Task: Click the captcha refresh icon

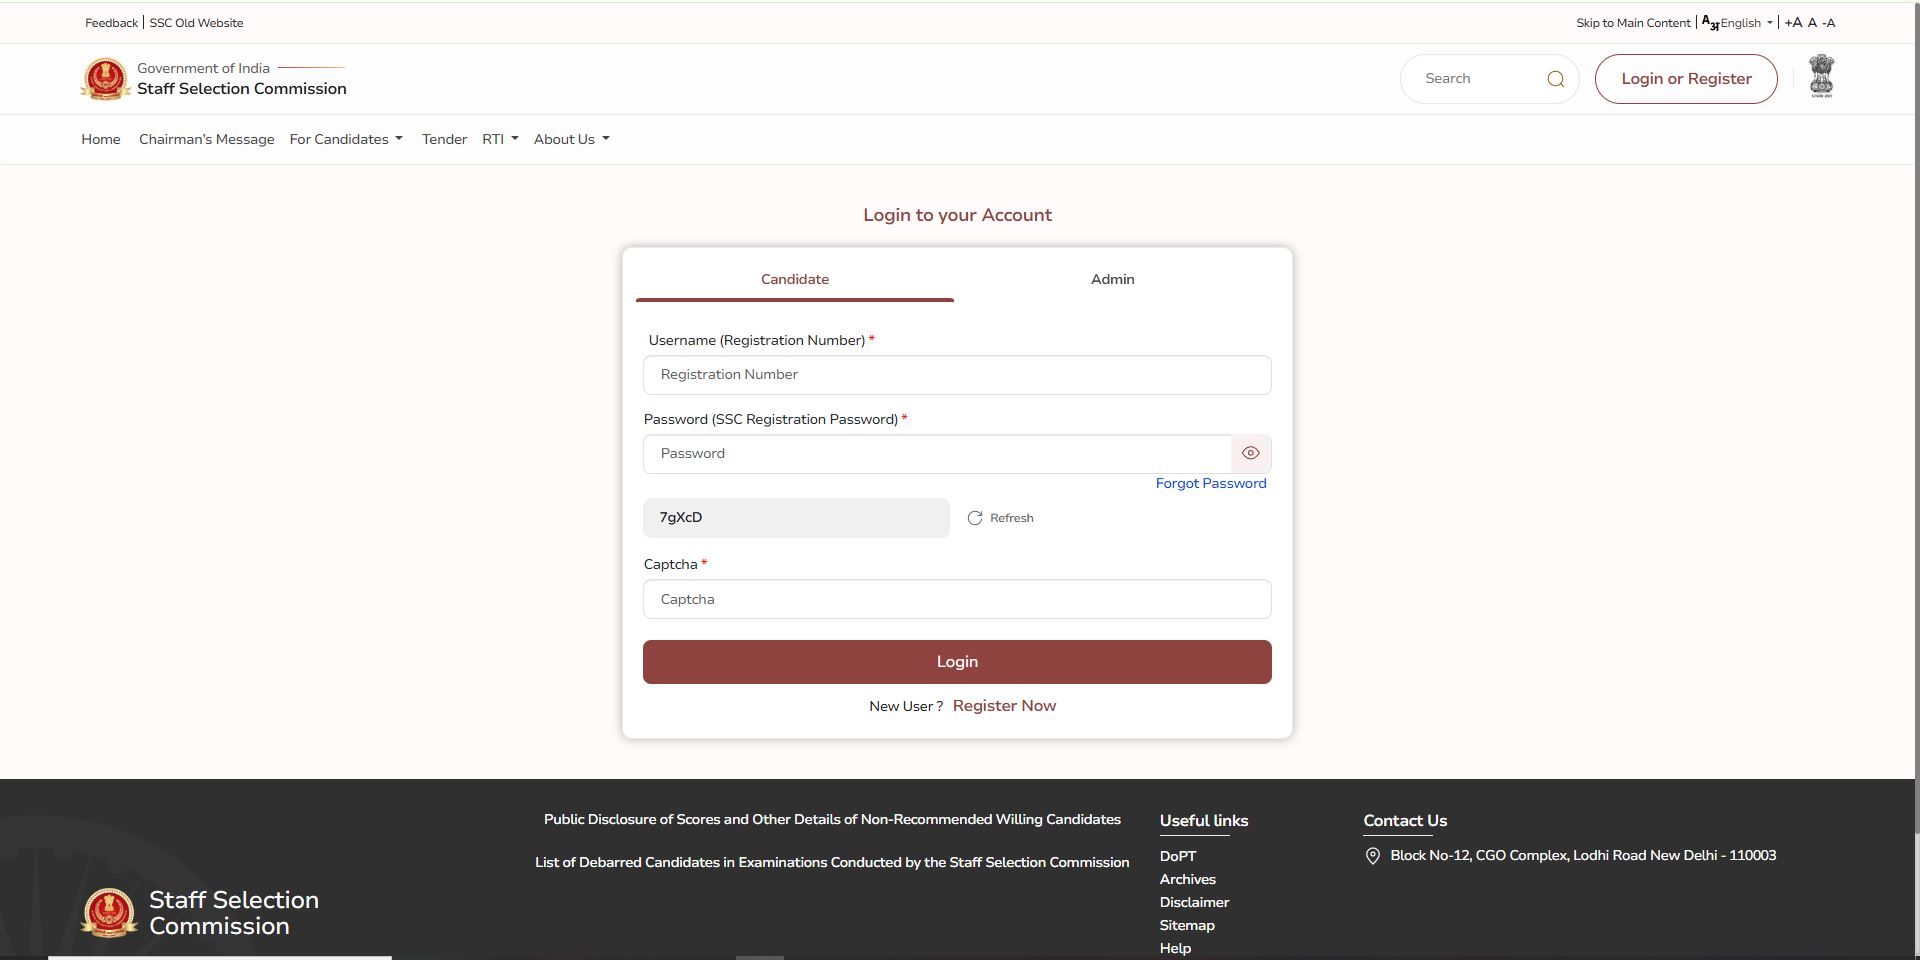Action: [x=975, y=518]
